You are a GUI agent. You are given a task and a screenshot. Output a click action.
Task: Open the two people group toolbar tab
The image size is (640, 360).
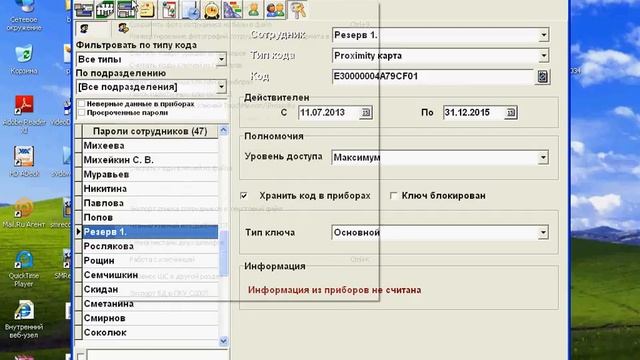276,9
